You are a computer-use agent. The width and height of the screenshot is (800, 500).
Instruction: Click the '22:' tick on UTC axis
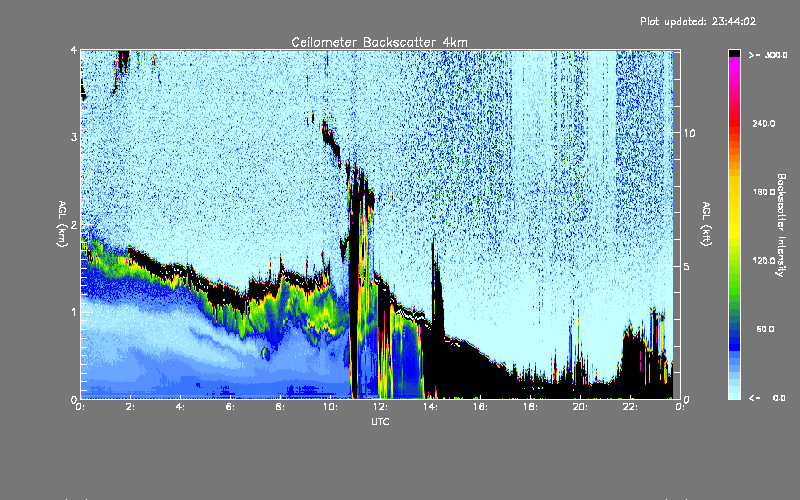[x=630, y=407]
